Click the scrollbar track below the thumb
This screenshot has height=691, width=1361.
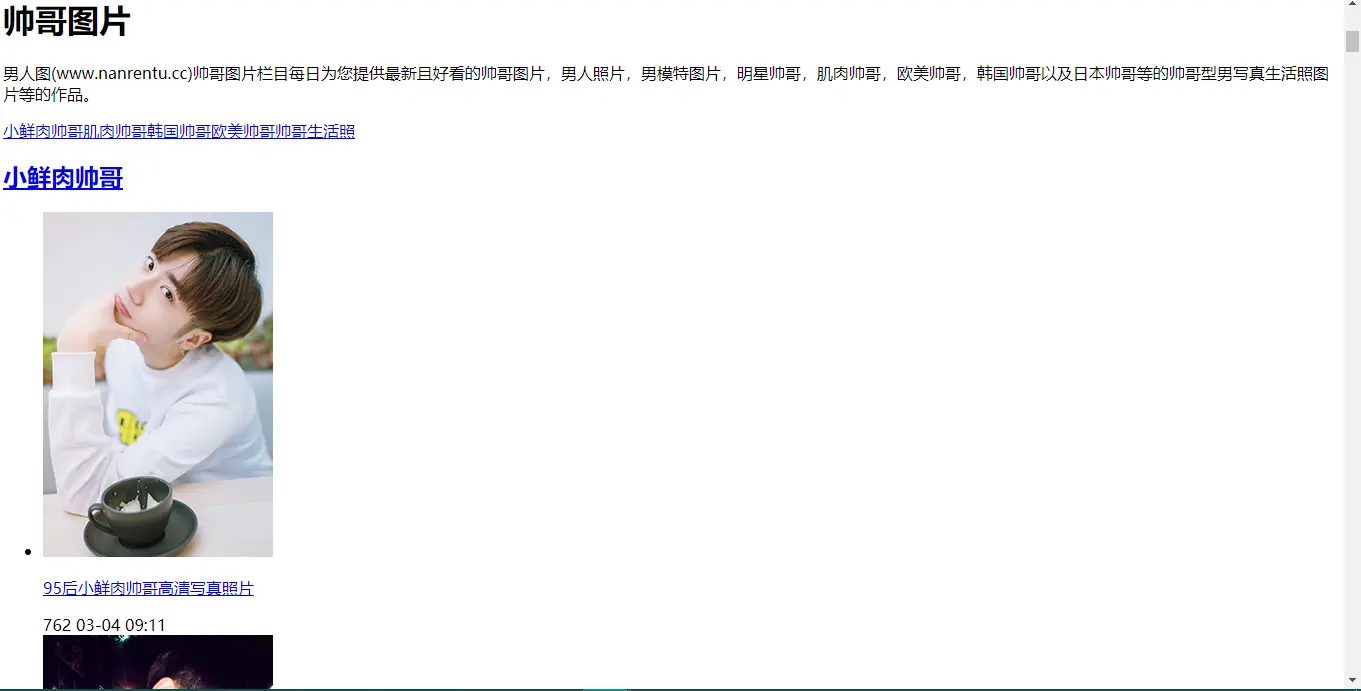1353,350
